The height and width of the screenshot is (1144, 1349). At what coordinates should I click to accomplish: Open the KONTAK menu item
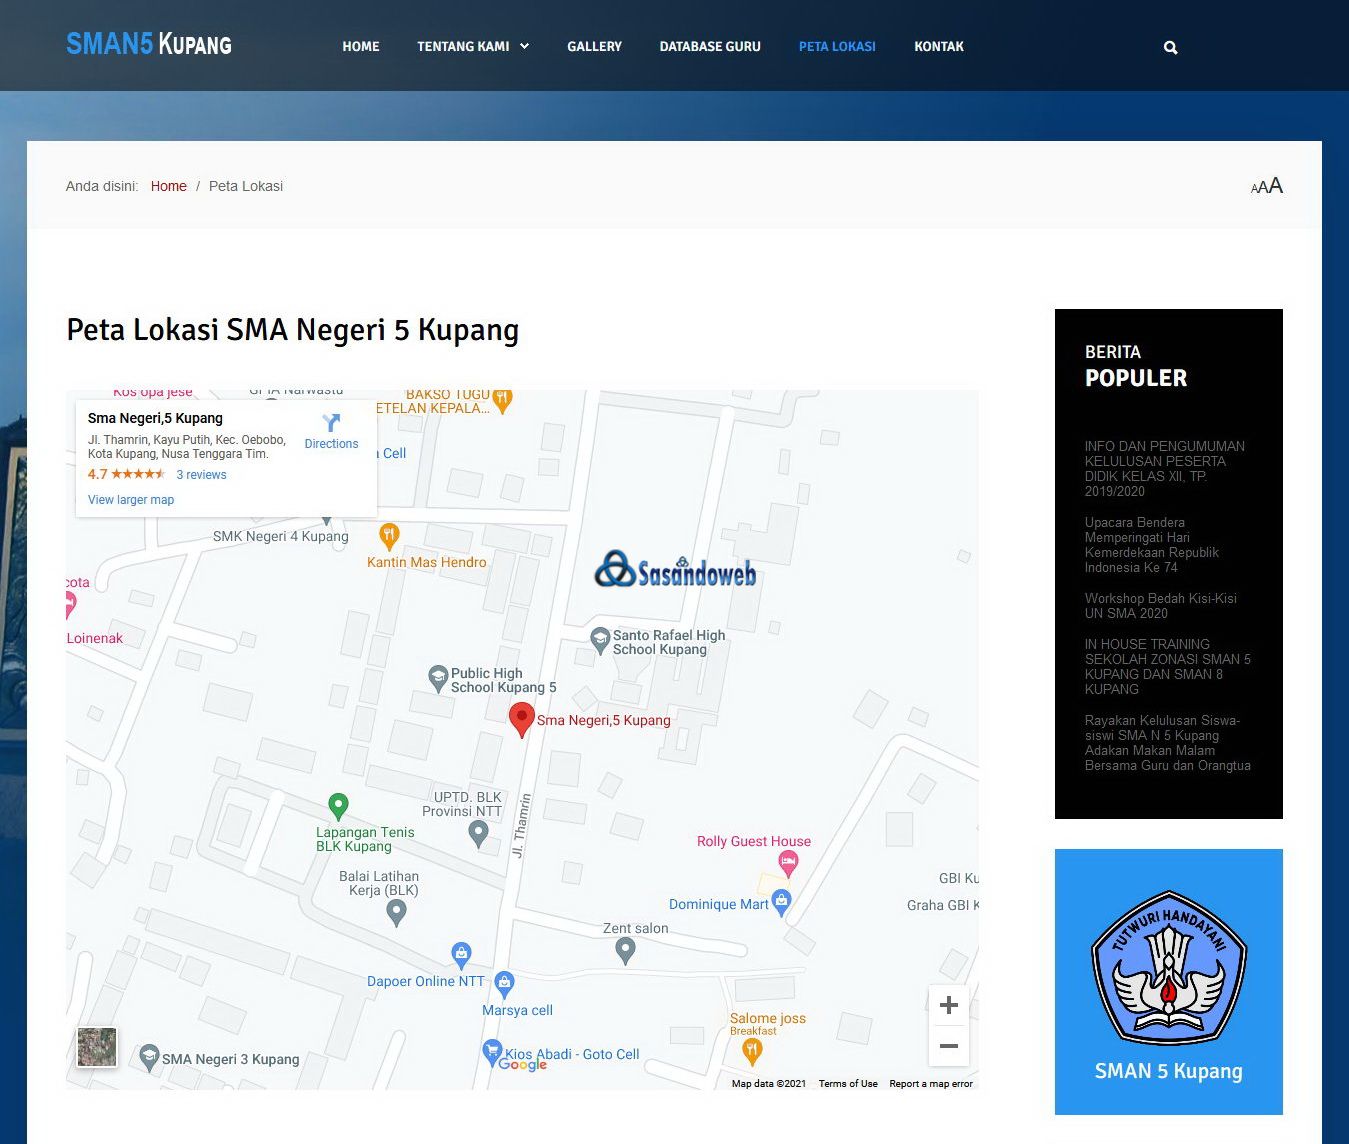click(939, 46)
